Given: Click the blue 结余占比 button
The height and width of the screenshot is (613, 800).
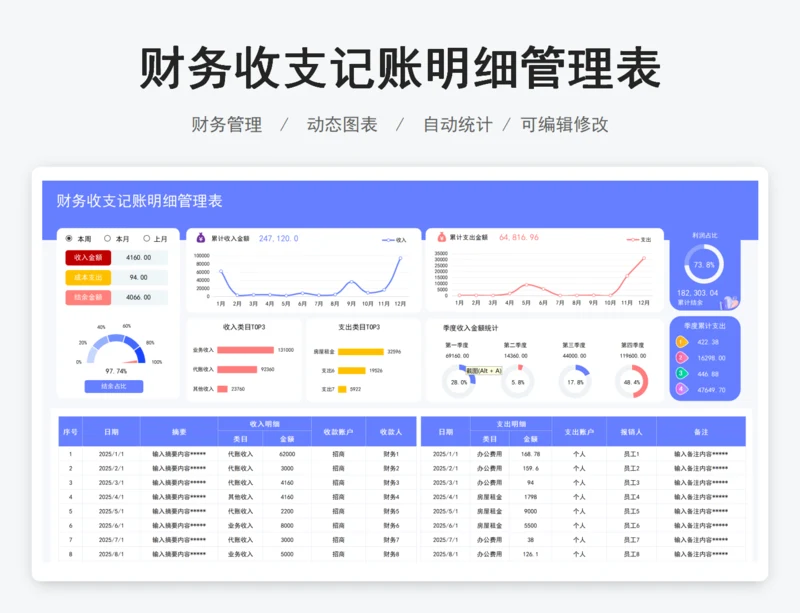Looking at the screenshot, I should [x=114, y=386].
